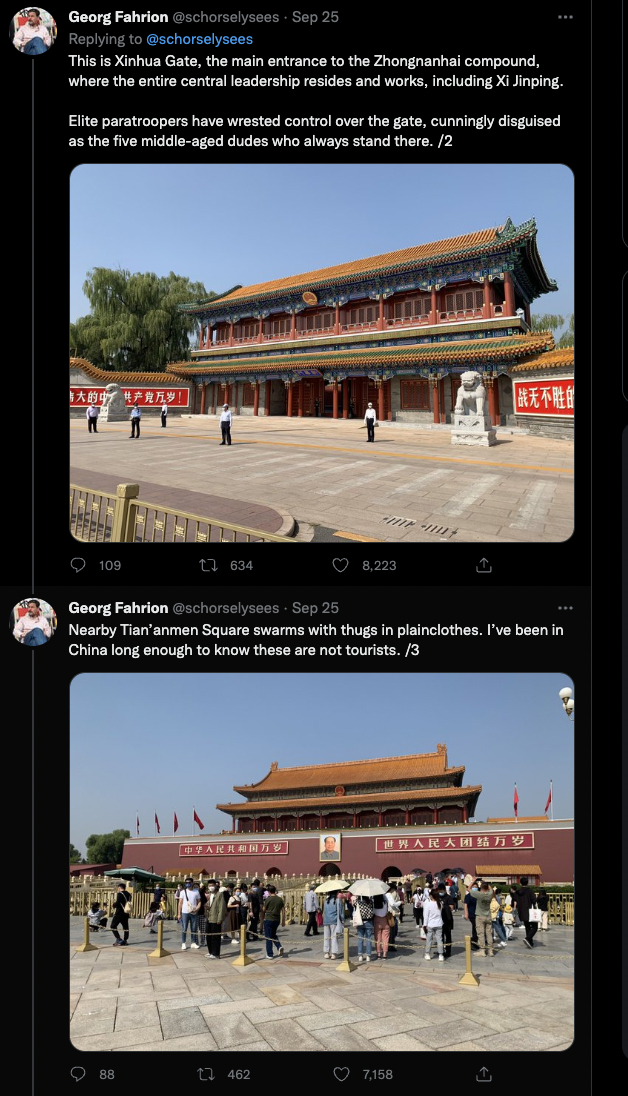The image size is (628, 1096).
Task: Like the tweet with 7,158 likes
Action: [x=341, y=1074]
